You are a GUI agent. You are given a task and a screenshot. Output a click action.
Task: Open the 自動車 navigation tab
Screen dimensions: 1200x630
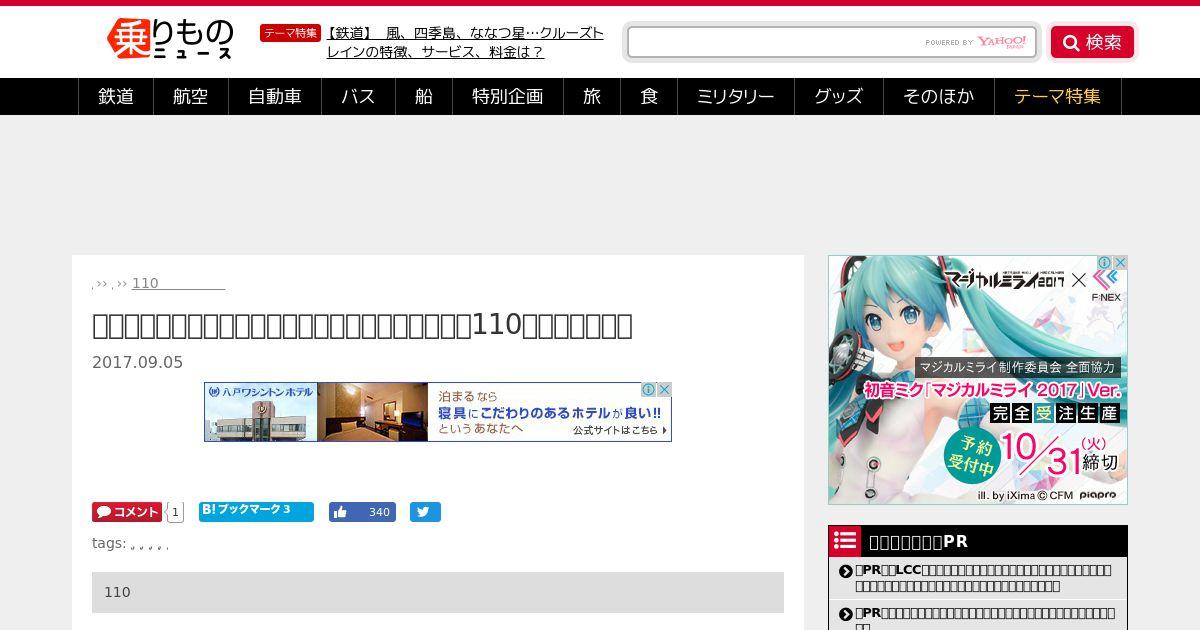pyautogui.click(x=275, y=96)
